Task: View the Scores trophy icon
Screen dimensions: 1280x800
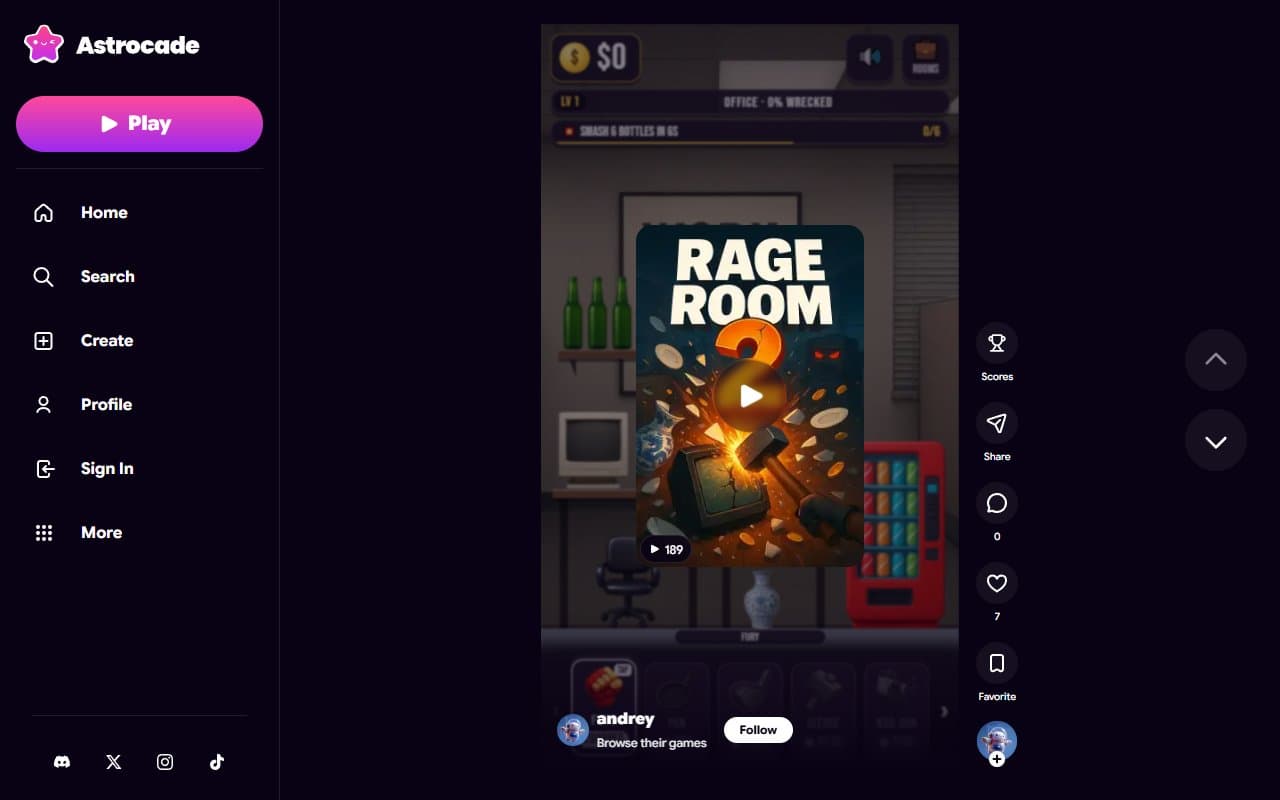Action: point(997,343)
